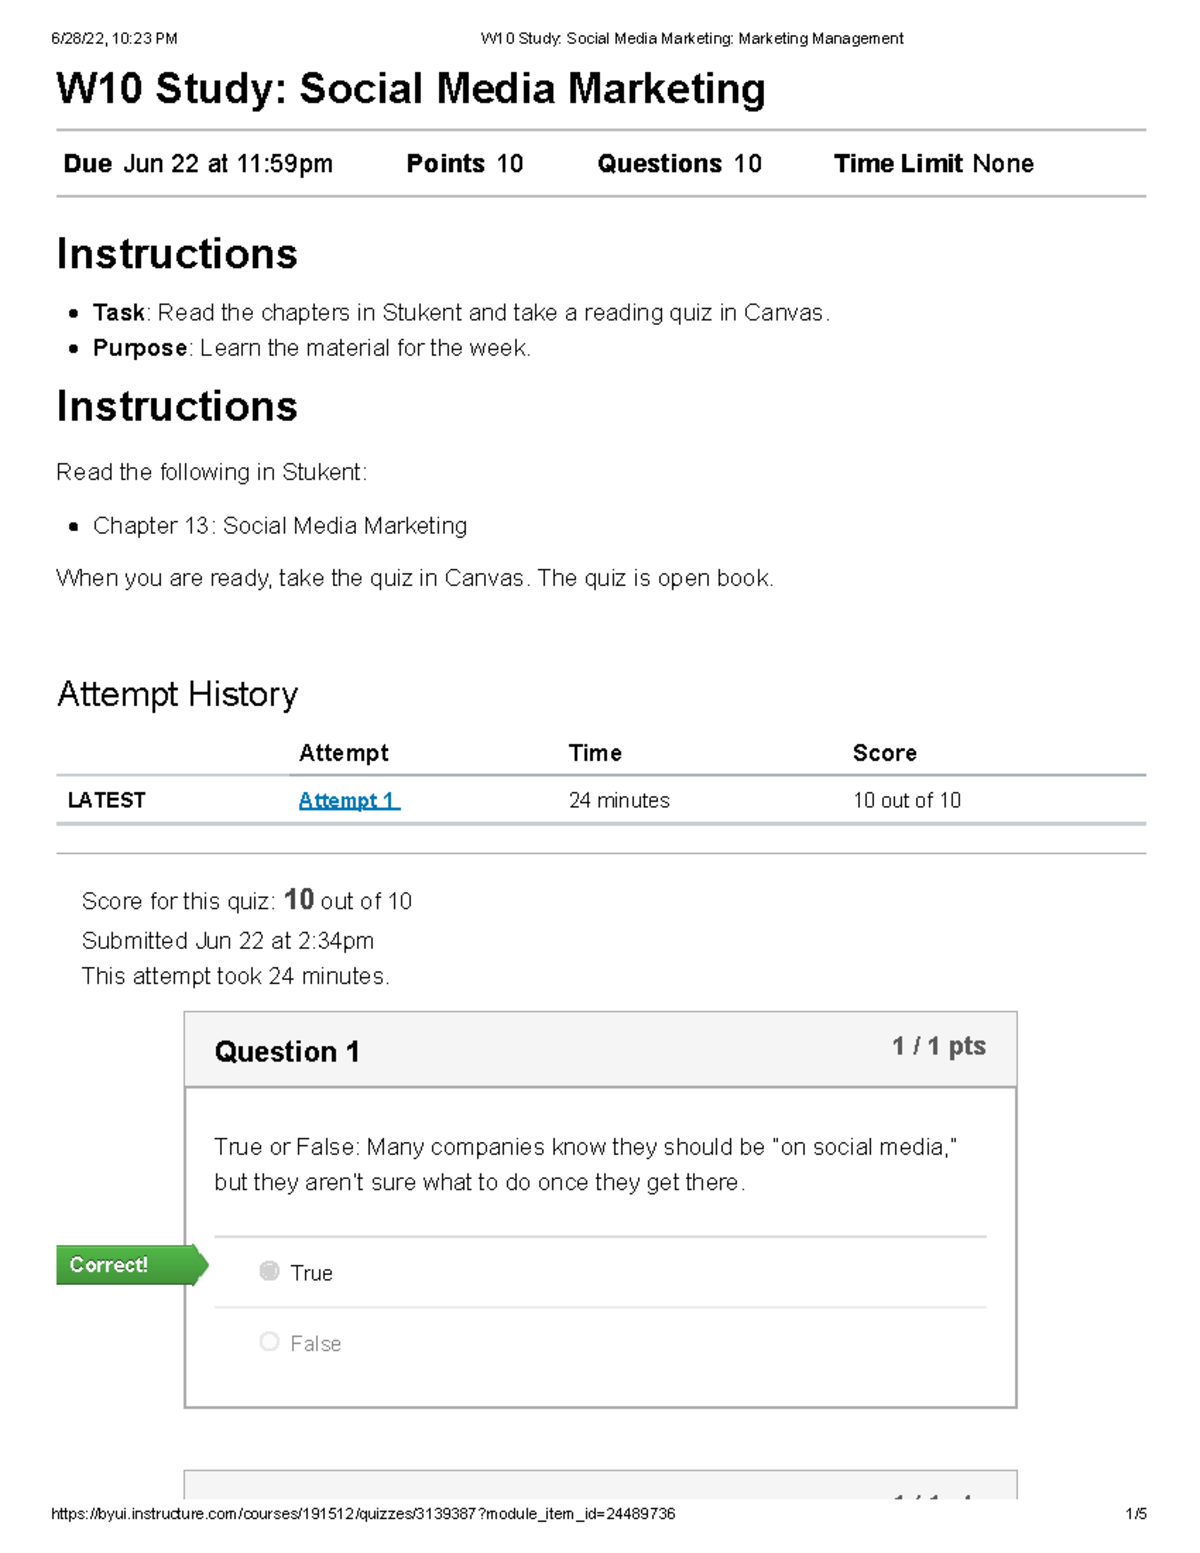
Task: Click the Time column header
Action: pyautogui.click(x=595, y=752)
